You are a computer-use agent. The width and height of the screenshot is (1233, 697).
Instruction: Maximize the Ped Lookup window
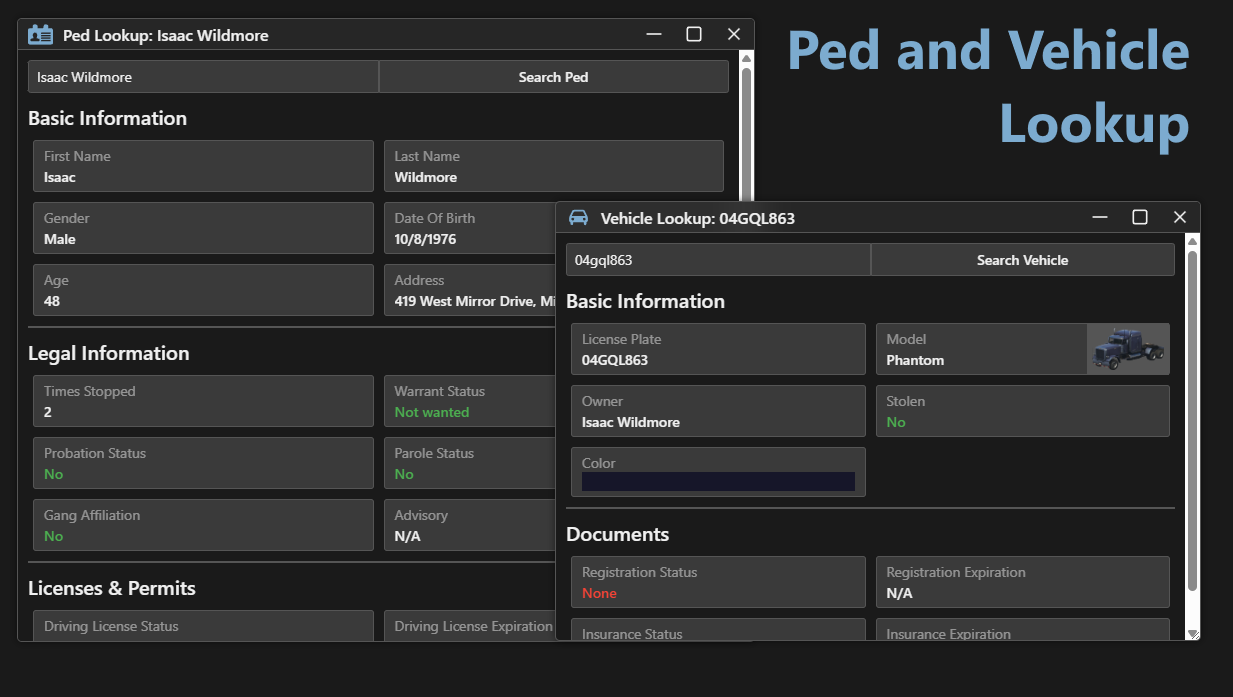click(694, 34)
